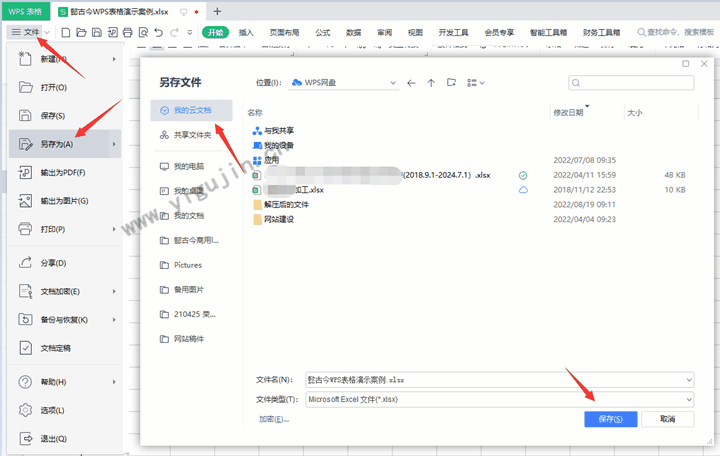Select 网站稿件 folder in the sidebar
720x456 pixels.
[x=191, y=339]
